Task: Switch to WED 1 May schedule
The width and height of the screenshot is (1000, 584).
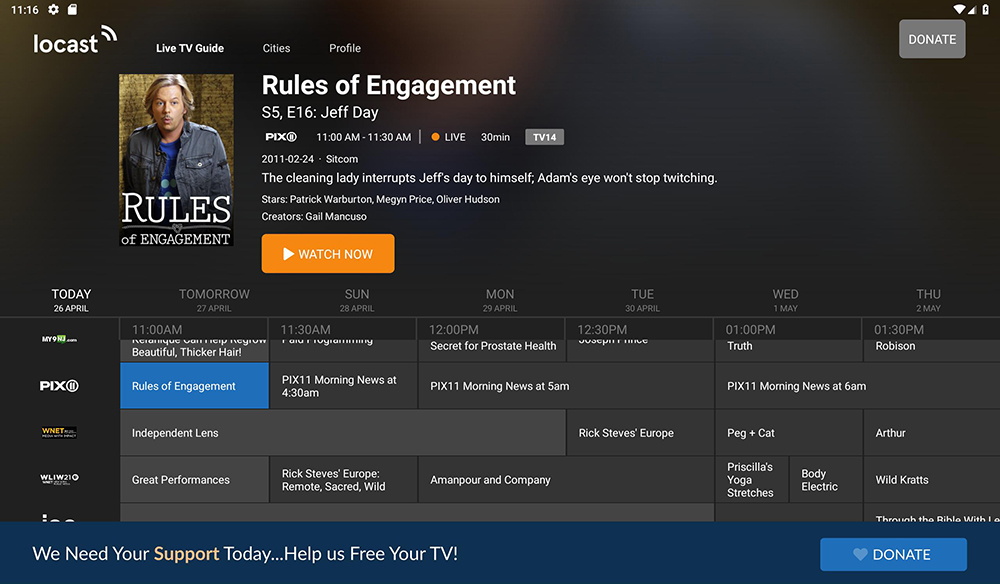Action: pyautogui.click(x=786, y=300)
